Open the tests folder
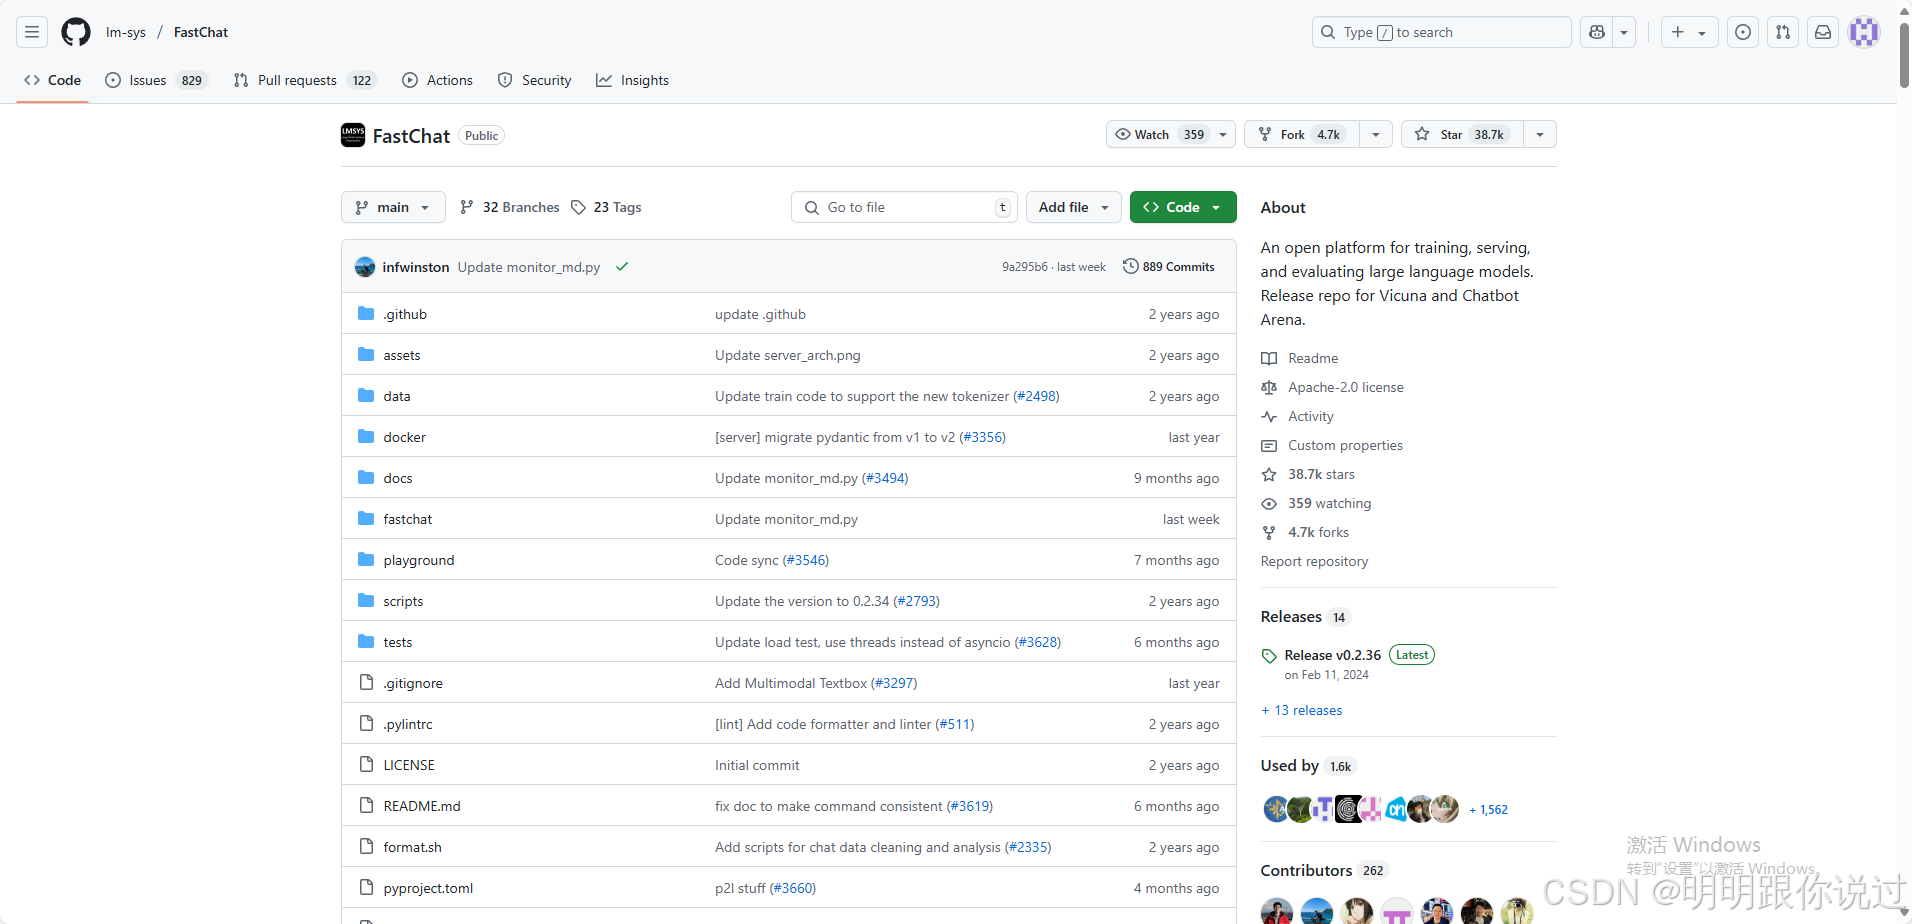This screenshot has width=1912, height=924. click(398, 642)
